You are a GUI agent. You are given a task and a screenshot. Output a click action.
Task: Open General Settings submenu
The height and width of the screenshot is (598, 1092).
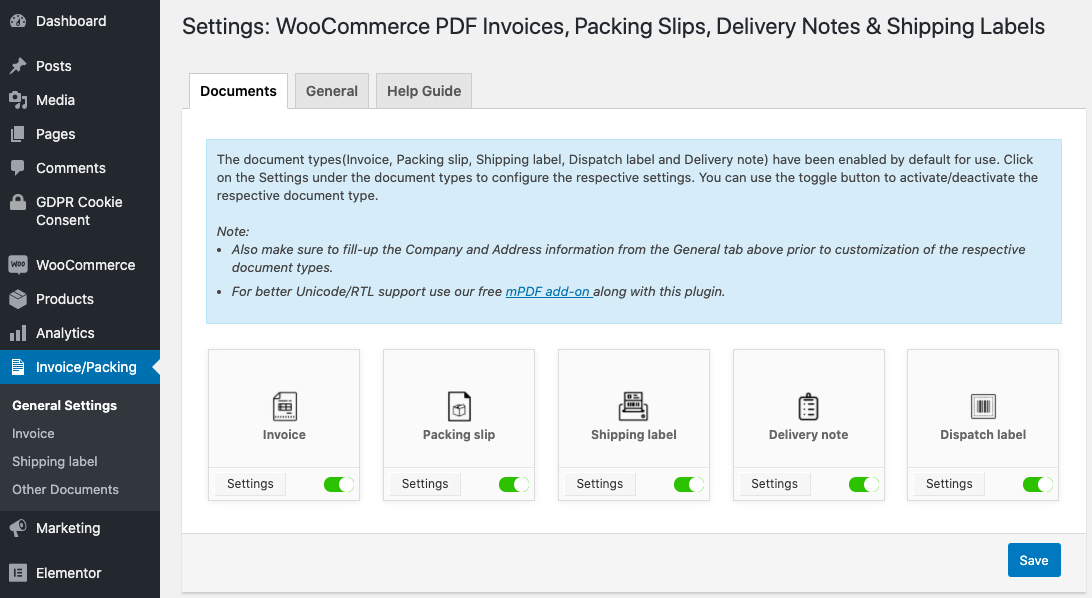pos(65,406)
